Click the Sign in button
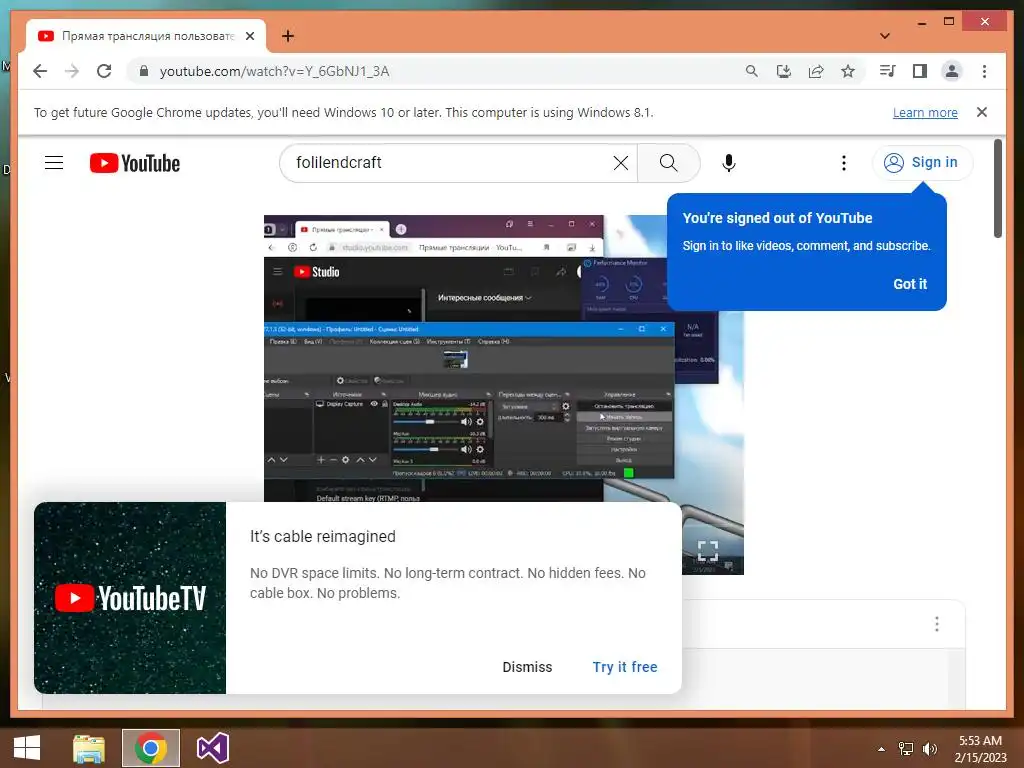 pos(921,163)
